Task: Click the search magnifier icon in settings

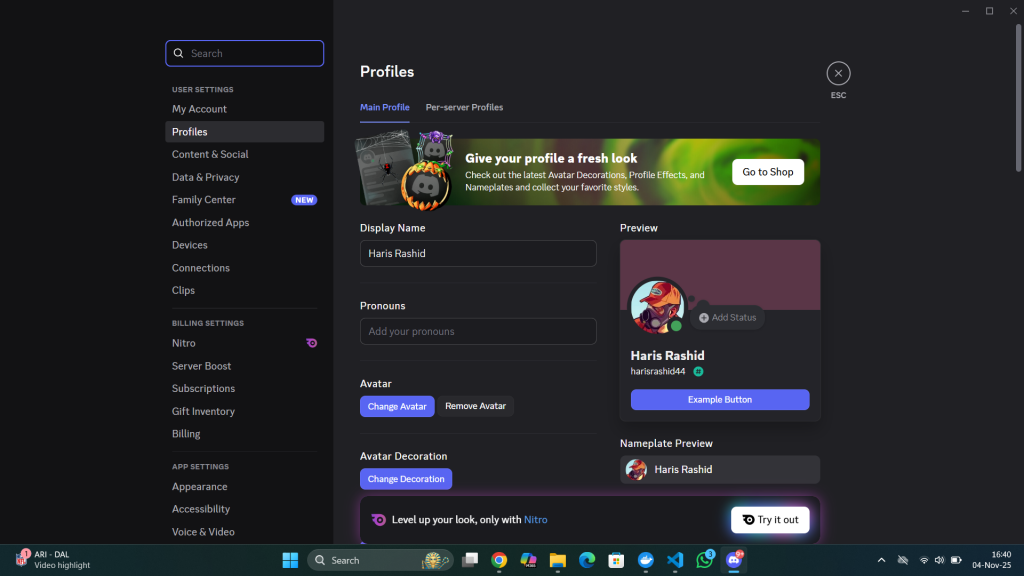Action: tap(179, 54)
